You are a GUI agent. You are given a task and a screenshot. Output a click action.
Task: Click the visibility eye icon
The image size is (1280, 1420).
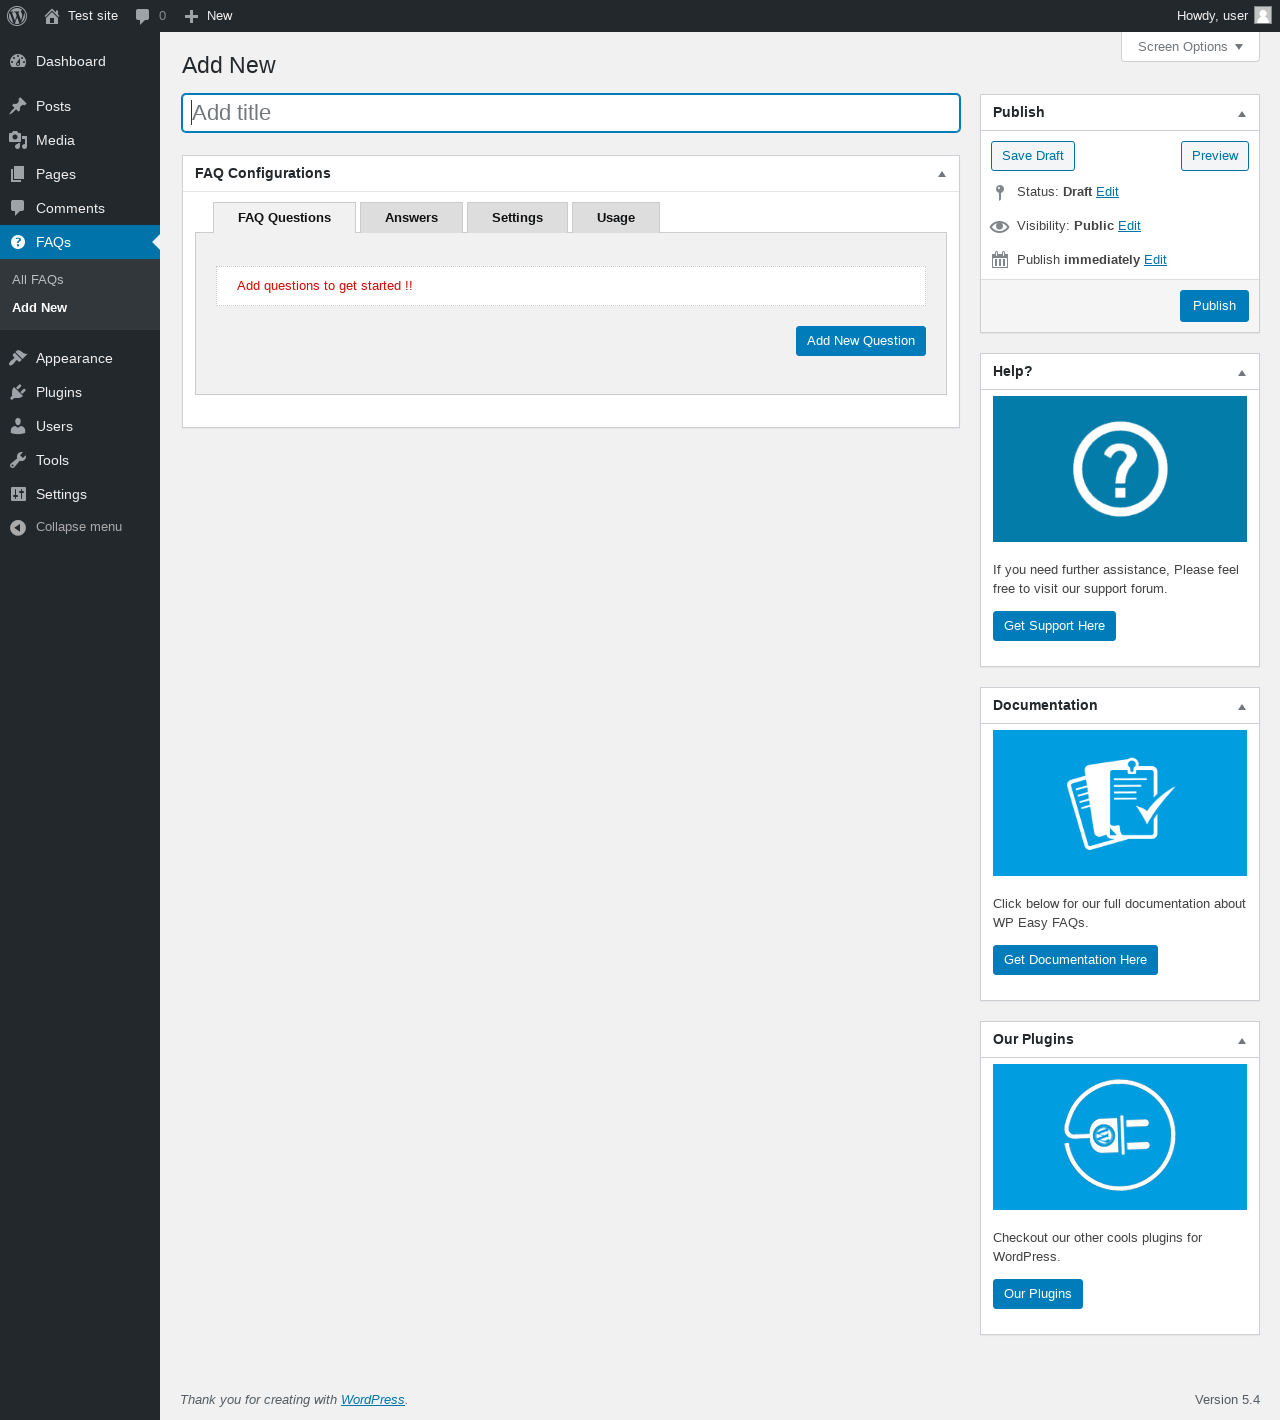click(x=1000, y=226)
